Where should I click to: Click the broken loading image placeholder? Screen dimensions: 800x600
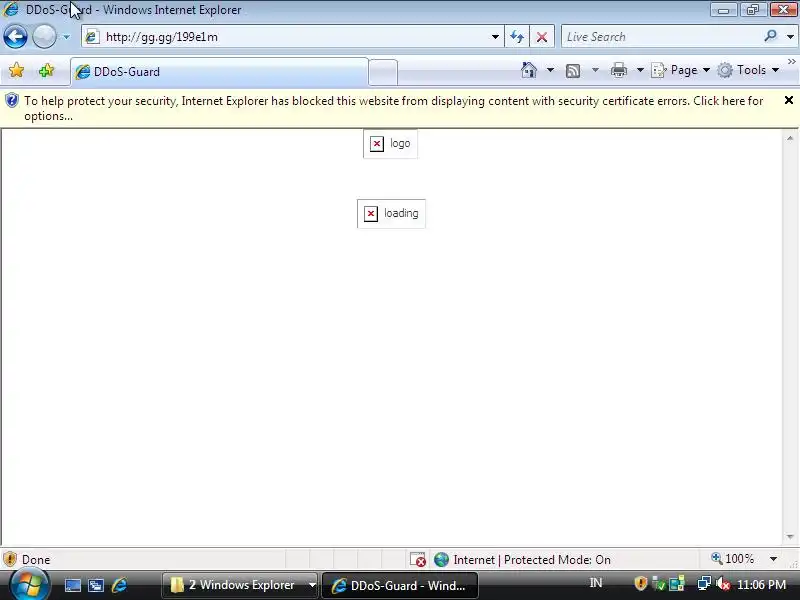(x=391, y=213)
